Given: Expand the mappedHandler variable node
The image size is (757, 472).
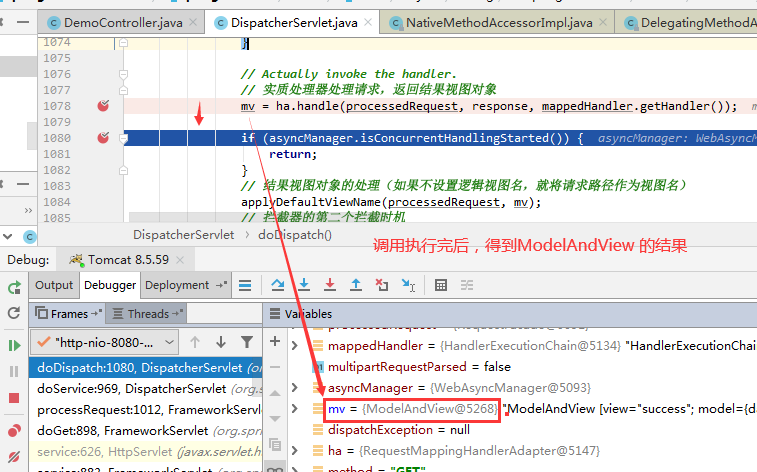Looking at the screenshot, I should (294, 346).
